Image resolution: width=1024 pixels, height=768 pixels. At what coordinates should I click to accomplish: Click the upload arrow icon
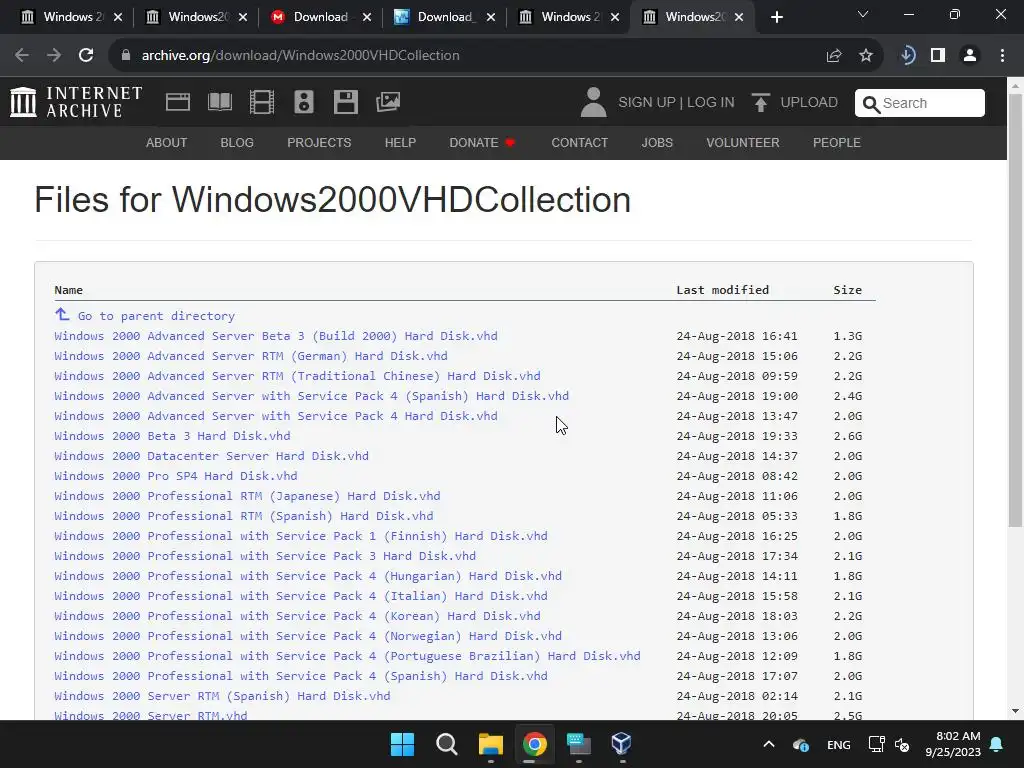pos(760,103)
